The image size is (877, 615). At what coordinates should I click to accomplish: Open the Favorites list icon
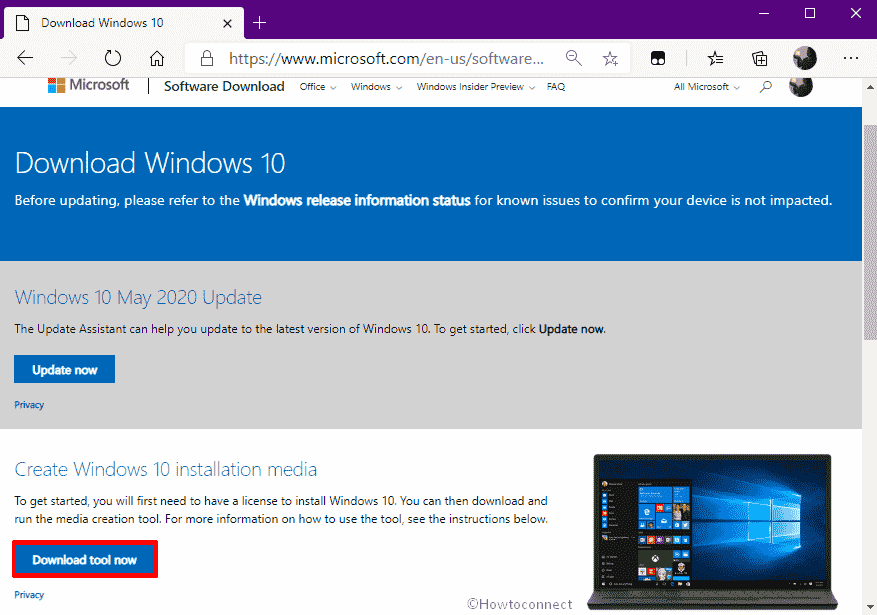pos(715,58)
